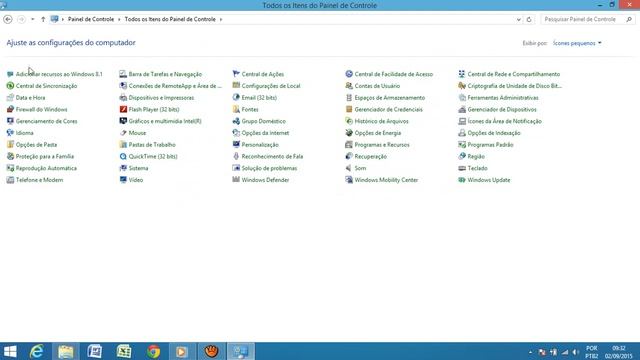Launch Google Chrome from the taskbar
The width and height of the screenshot is (640, 360).
[x=153, y=351]
